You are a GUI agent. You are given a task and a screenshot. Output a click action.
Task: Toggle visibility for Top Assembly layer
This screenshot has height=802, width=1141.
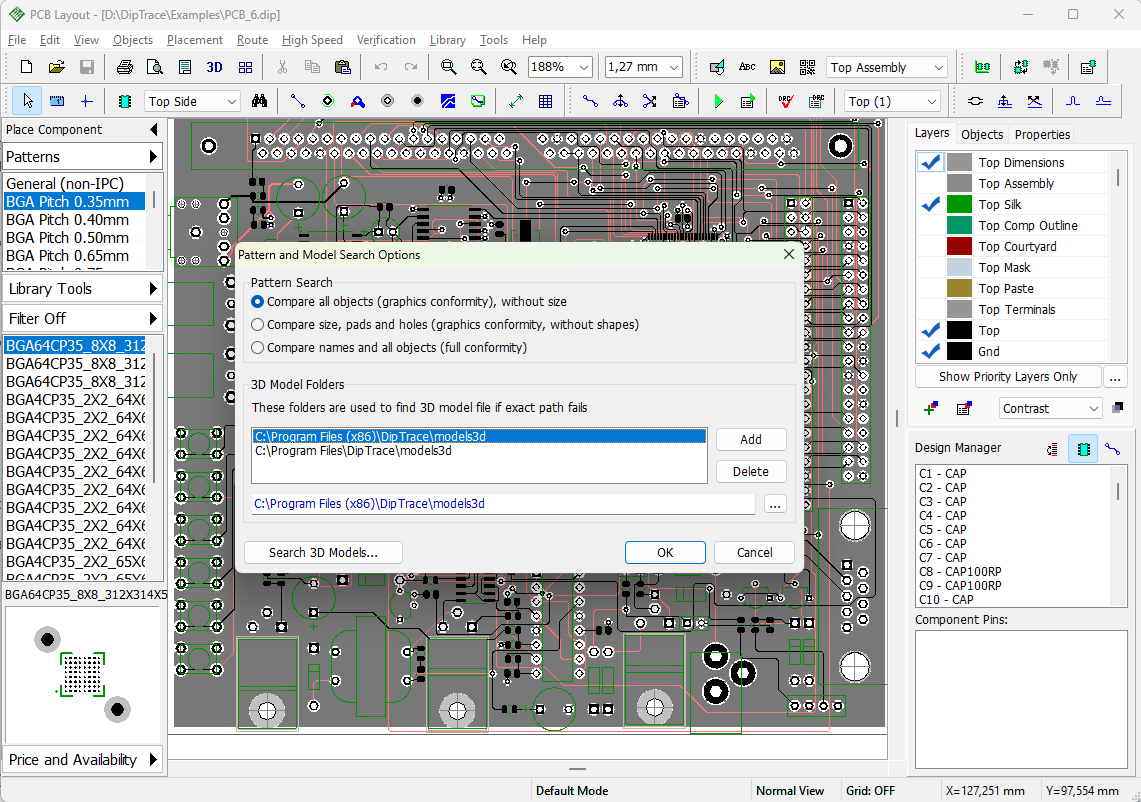point(931,183)
